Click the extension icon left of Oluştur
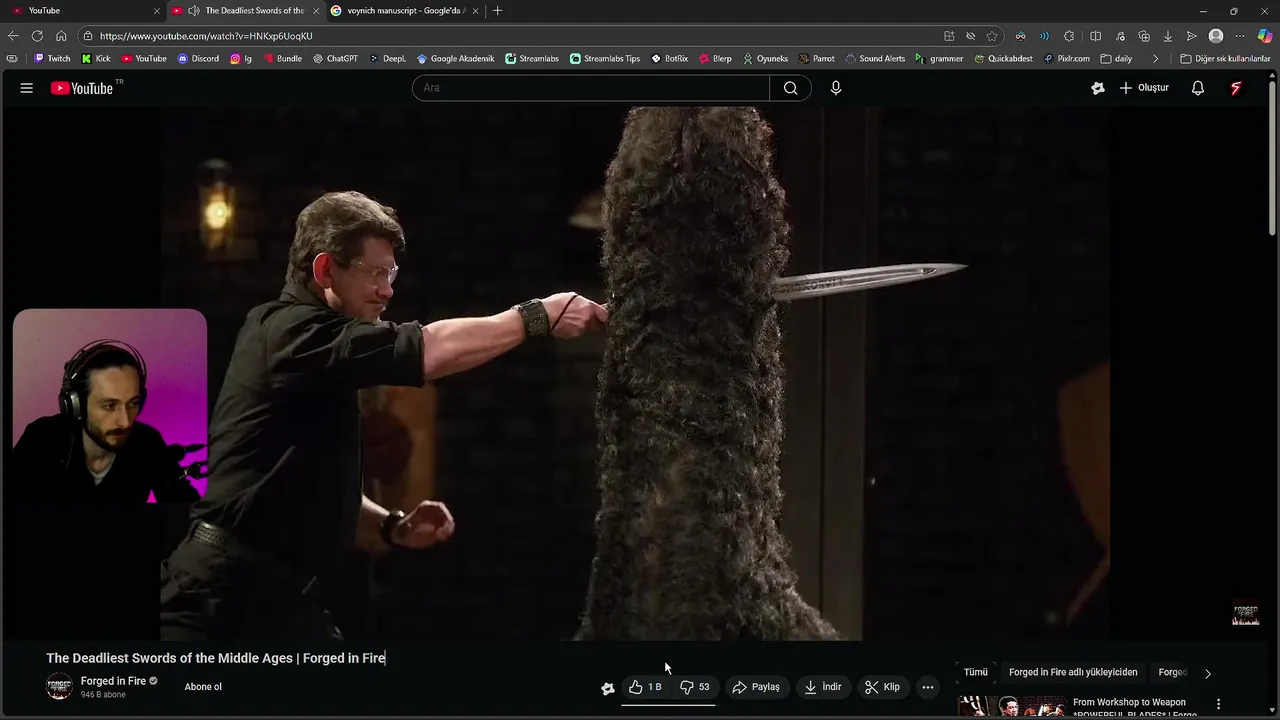Screen dimensions: 1280x720 pyautogui.click(x=1098, y=88)
